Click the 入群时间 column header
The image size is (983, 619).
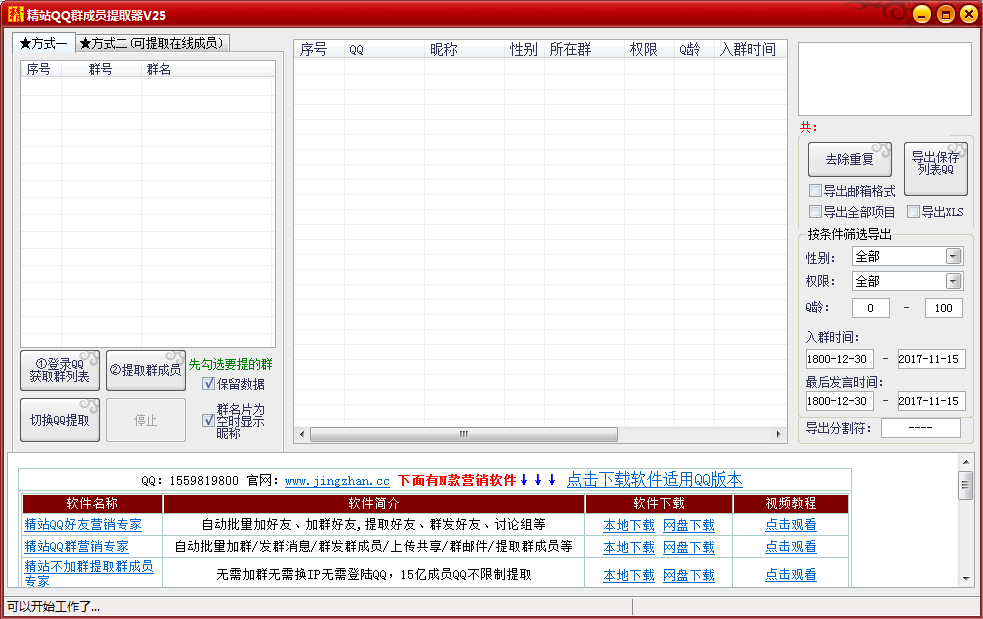(750, 49)
